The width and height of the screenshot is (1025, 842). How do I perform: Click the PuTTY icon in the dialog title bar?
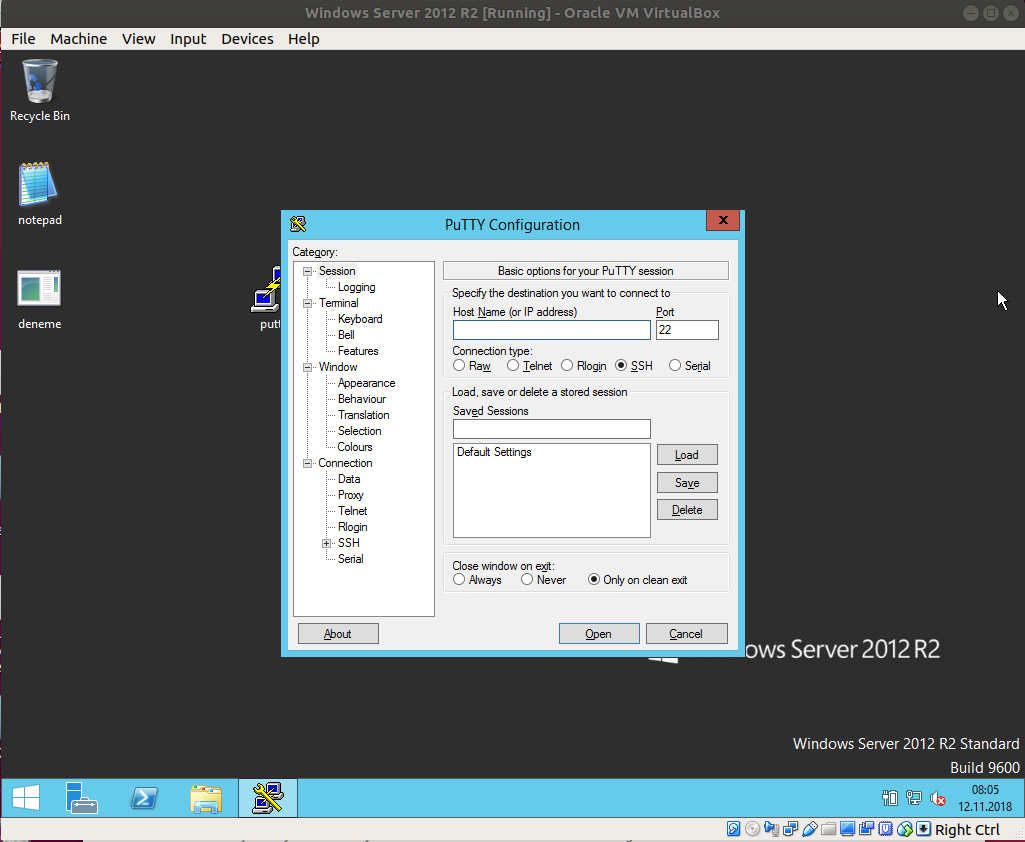point(298,224)
